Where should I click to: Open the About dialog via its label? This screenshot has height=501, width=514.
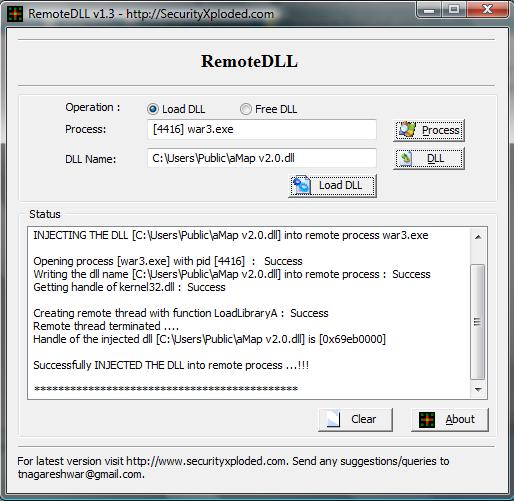(x=460, y=419)
